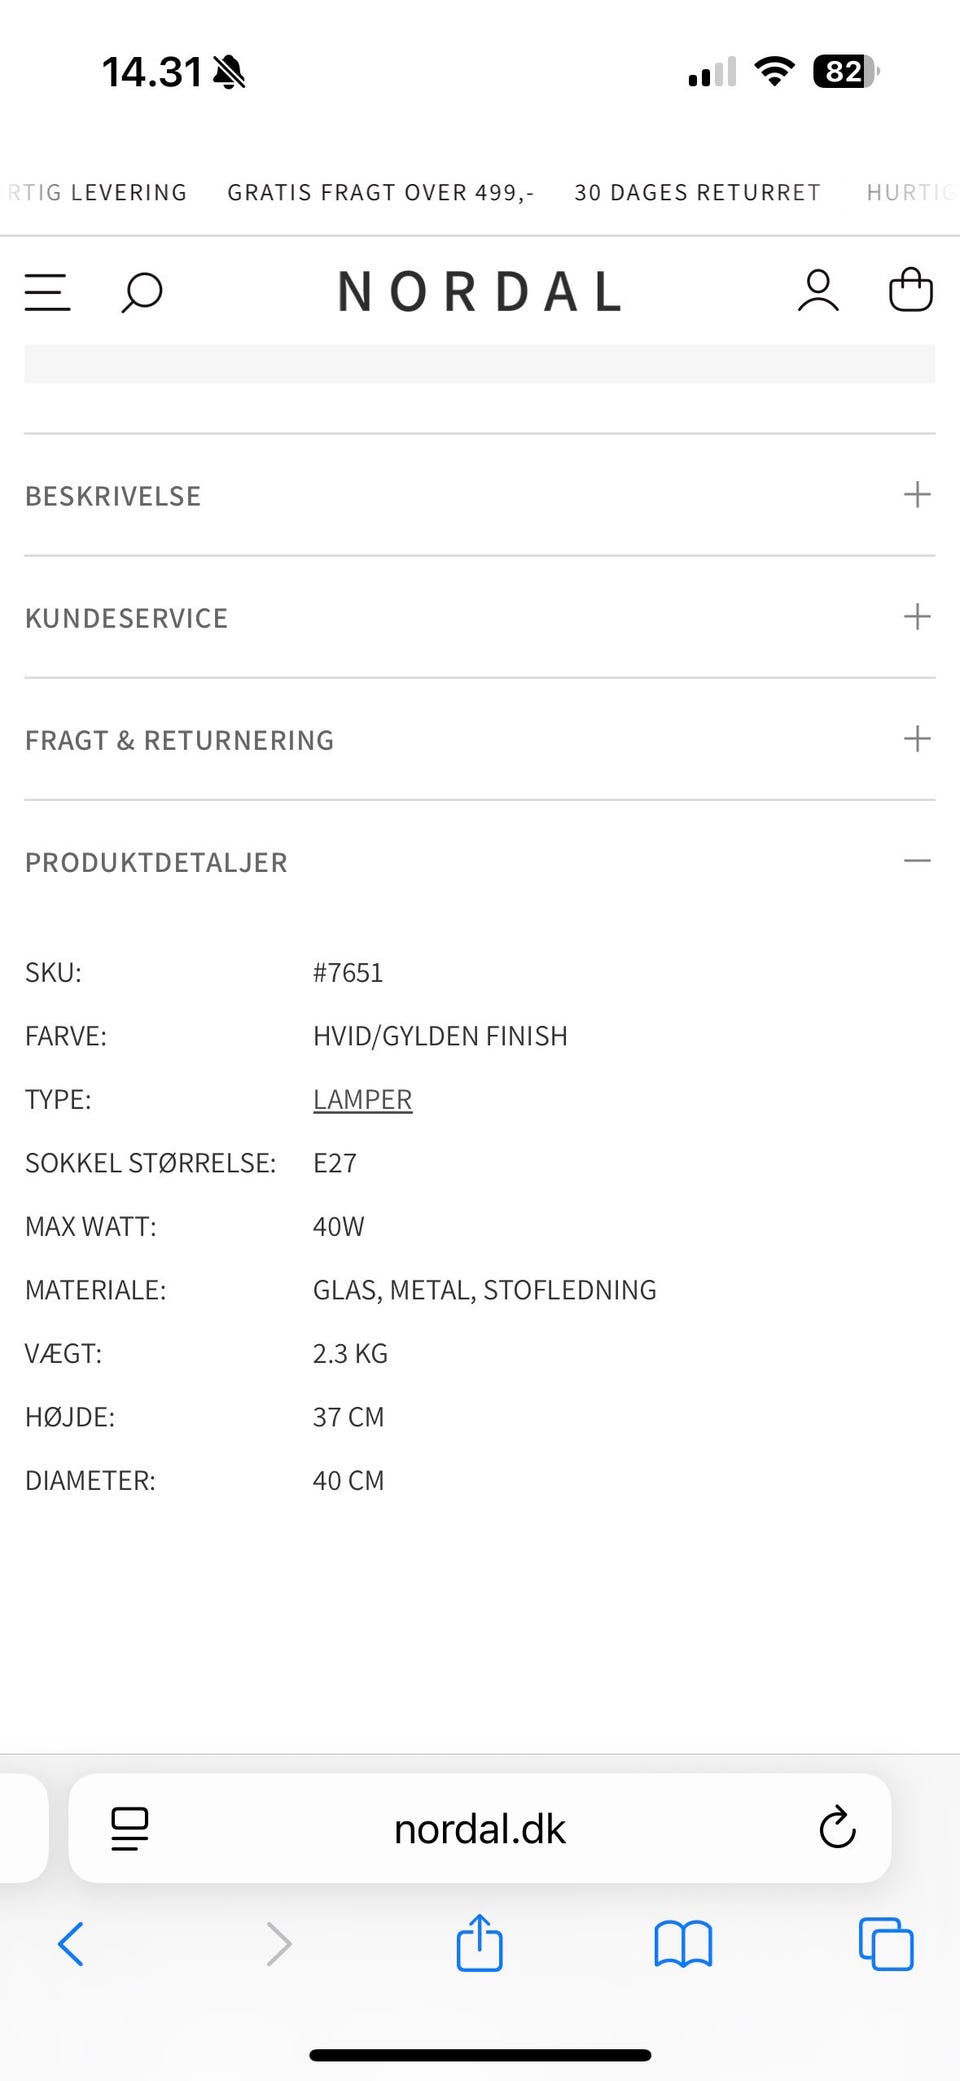Collapse the Produktdetaljer section minus
The width and height of the screenshot is (960, 2081).
point(916,861)
